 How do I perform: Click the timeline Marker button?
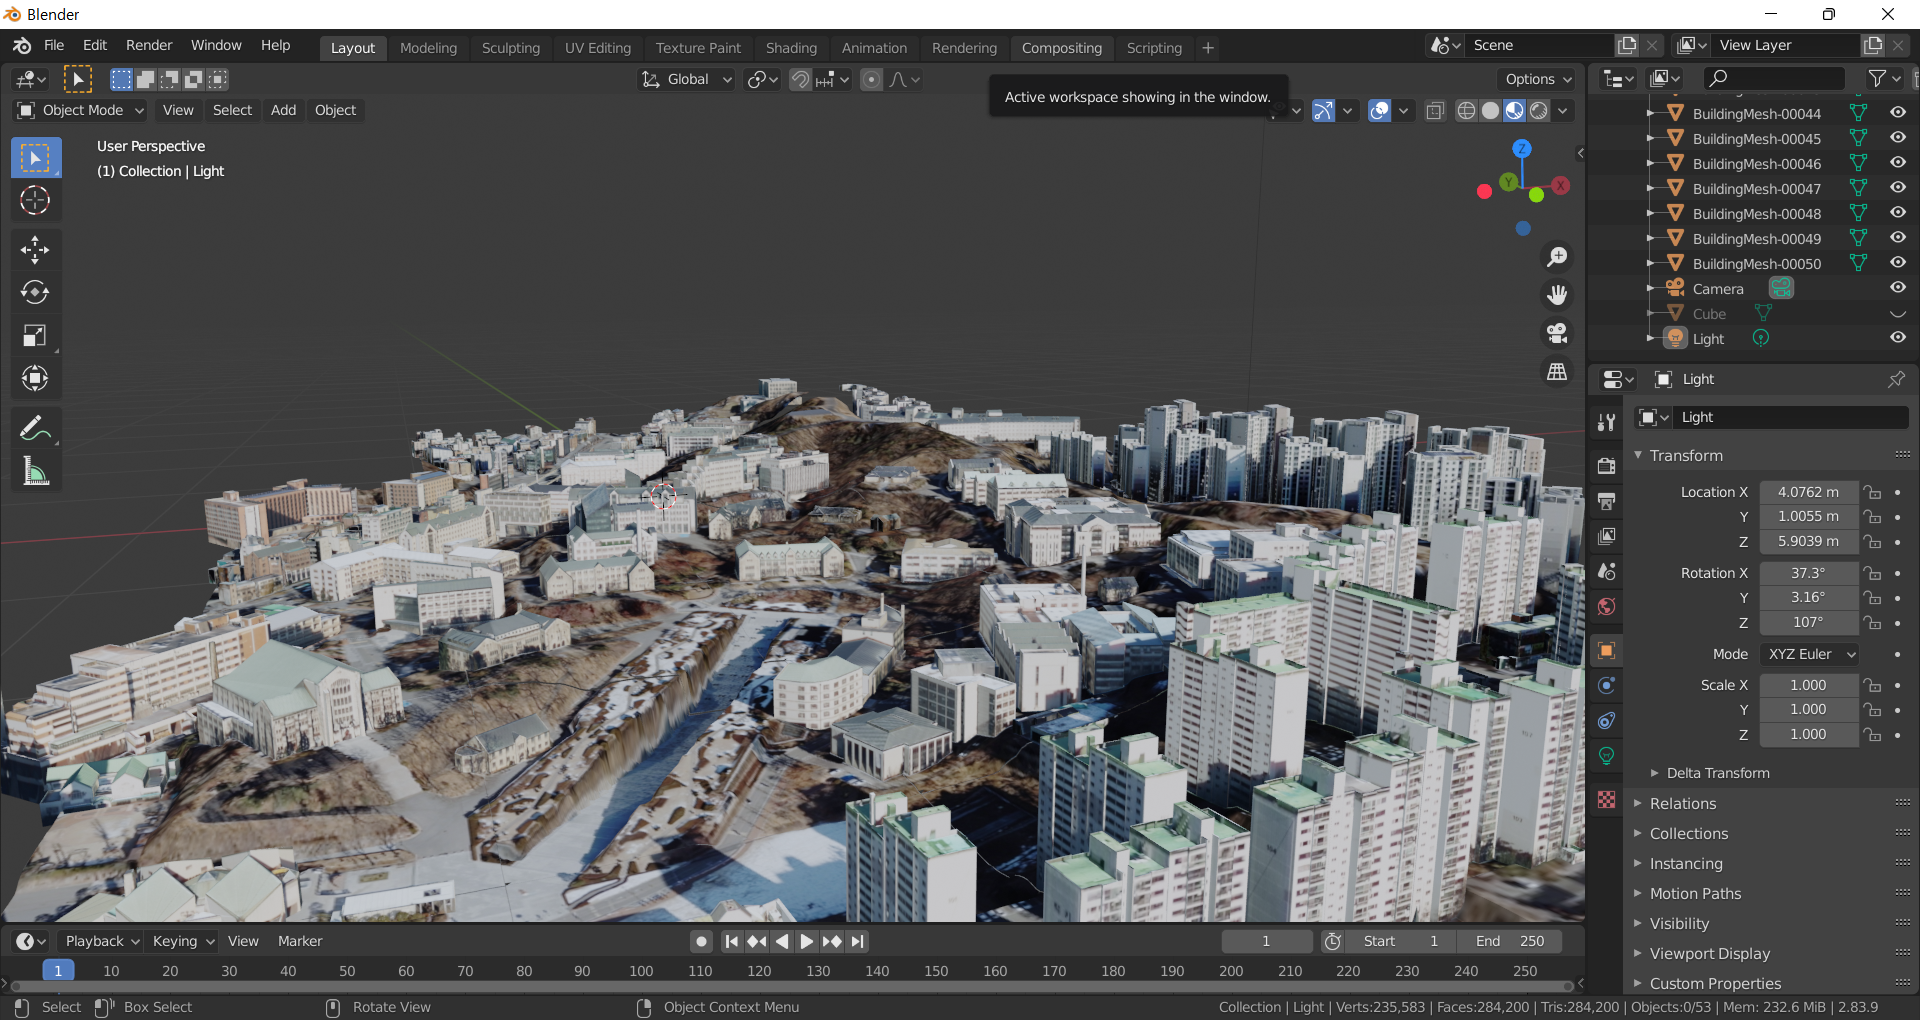(300, 941)
